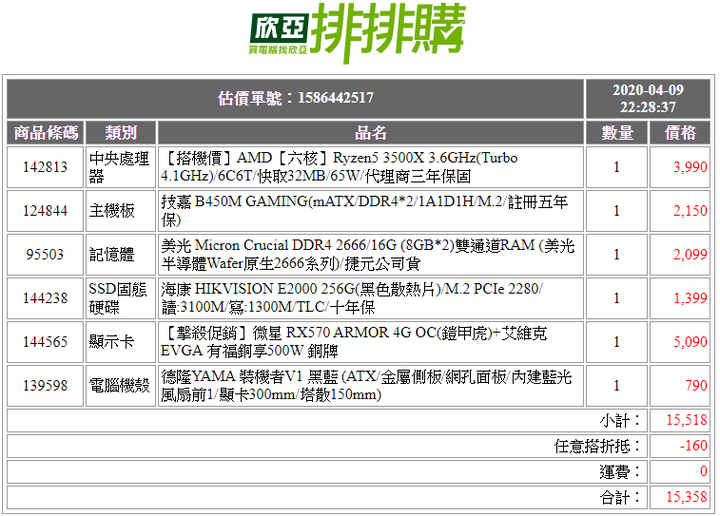The width and height of the screenshot is (720, 516).
Task: Click the price 790
Action: (x=696, y=386)
